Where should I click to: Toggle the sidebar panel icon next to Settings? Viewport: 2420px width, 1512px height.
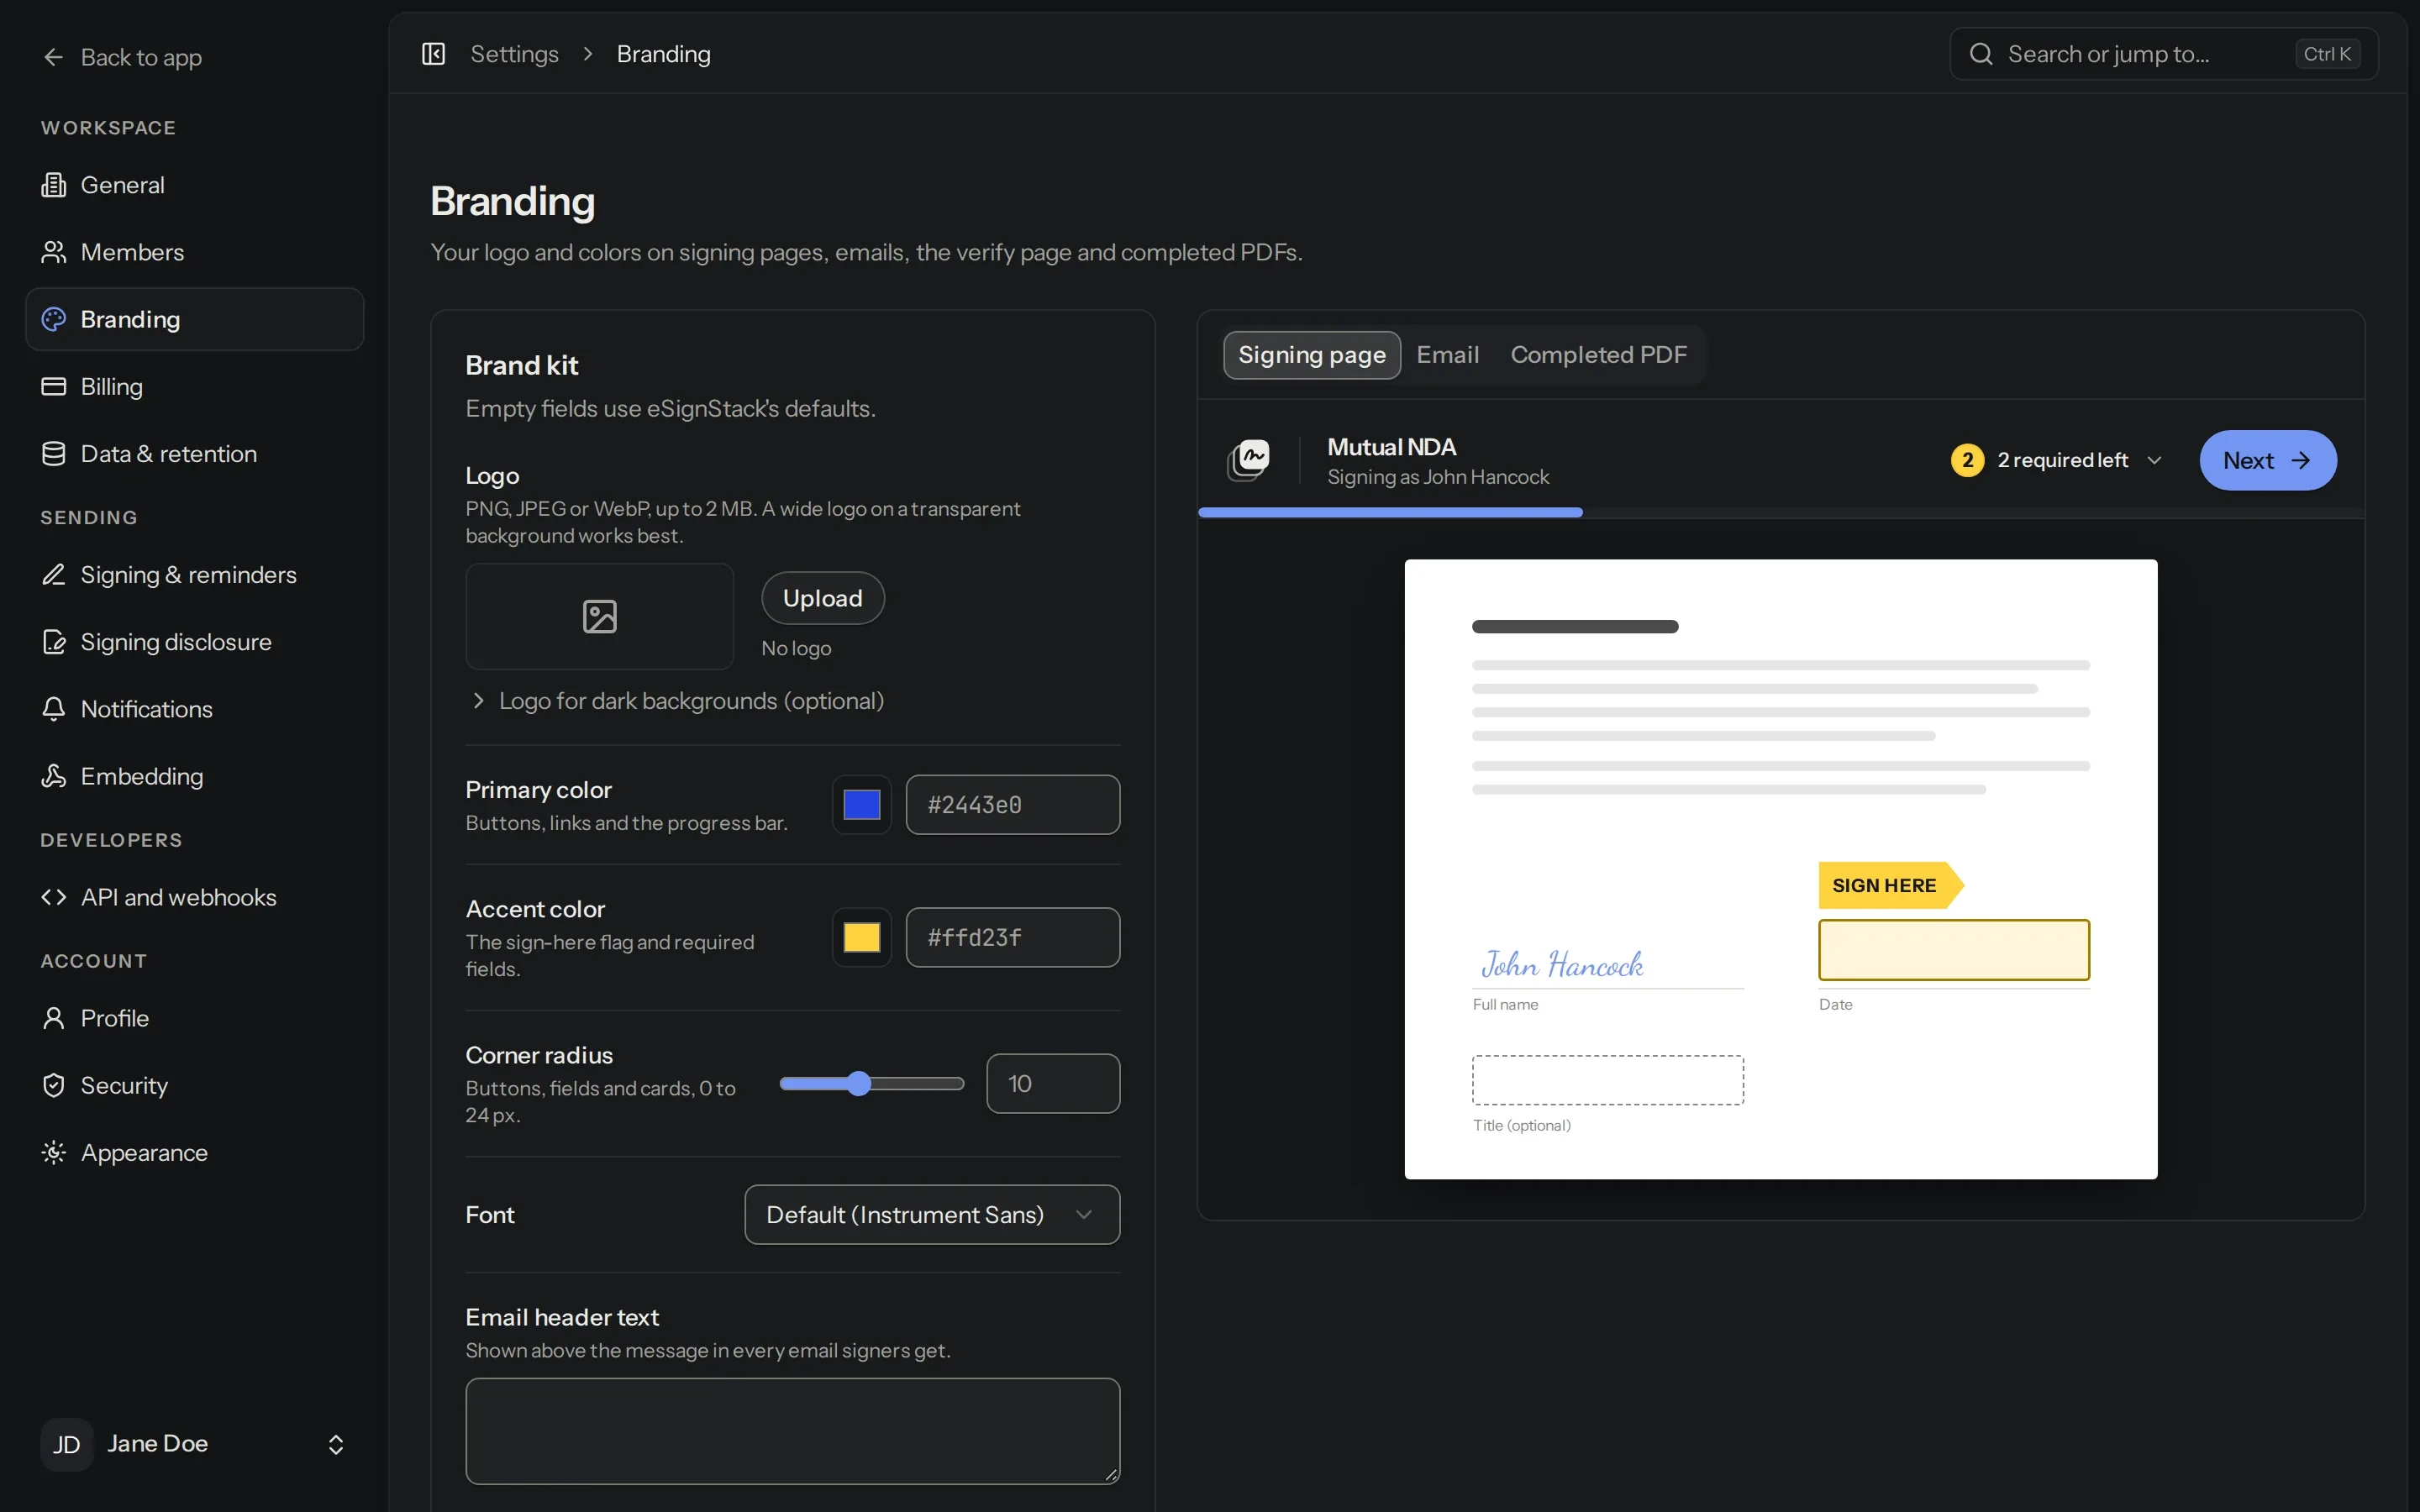click(x=433, y=54)
